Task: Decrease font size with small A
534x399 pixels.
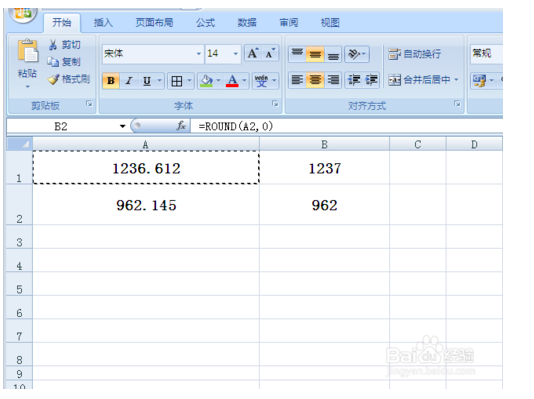Action: (x=270, y=53)
